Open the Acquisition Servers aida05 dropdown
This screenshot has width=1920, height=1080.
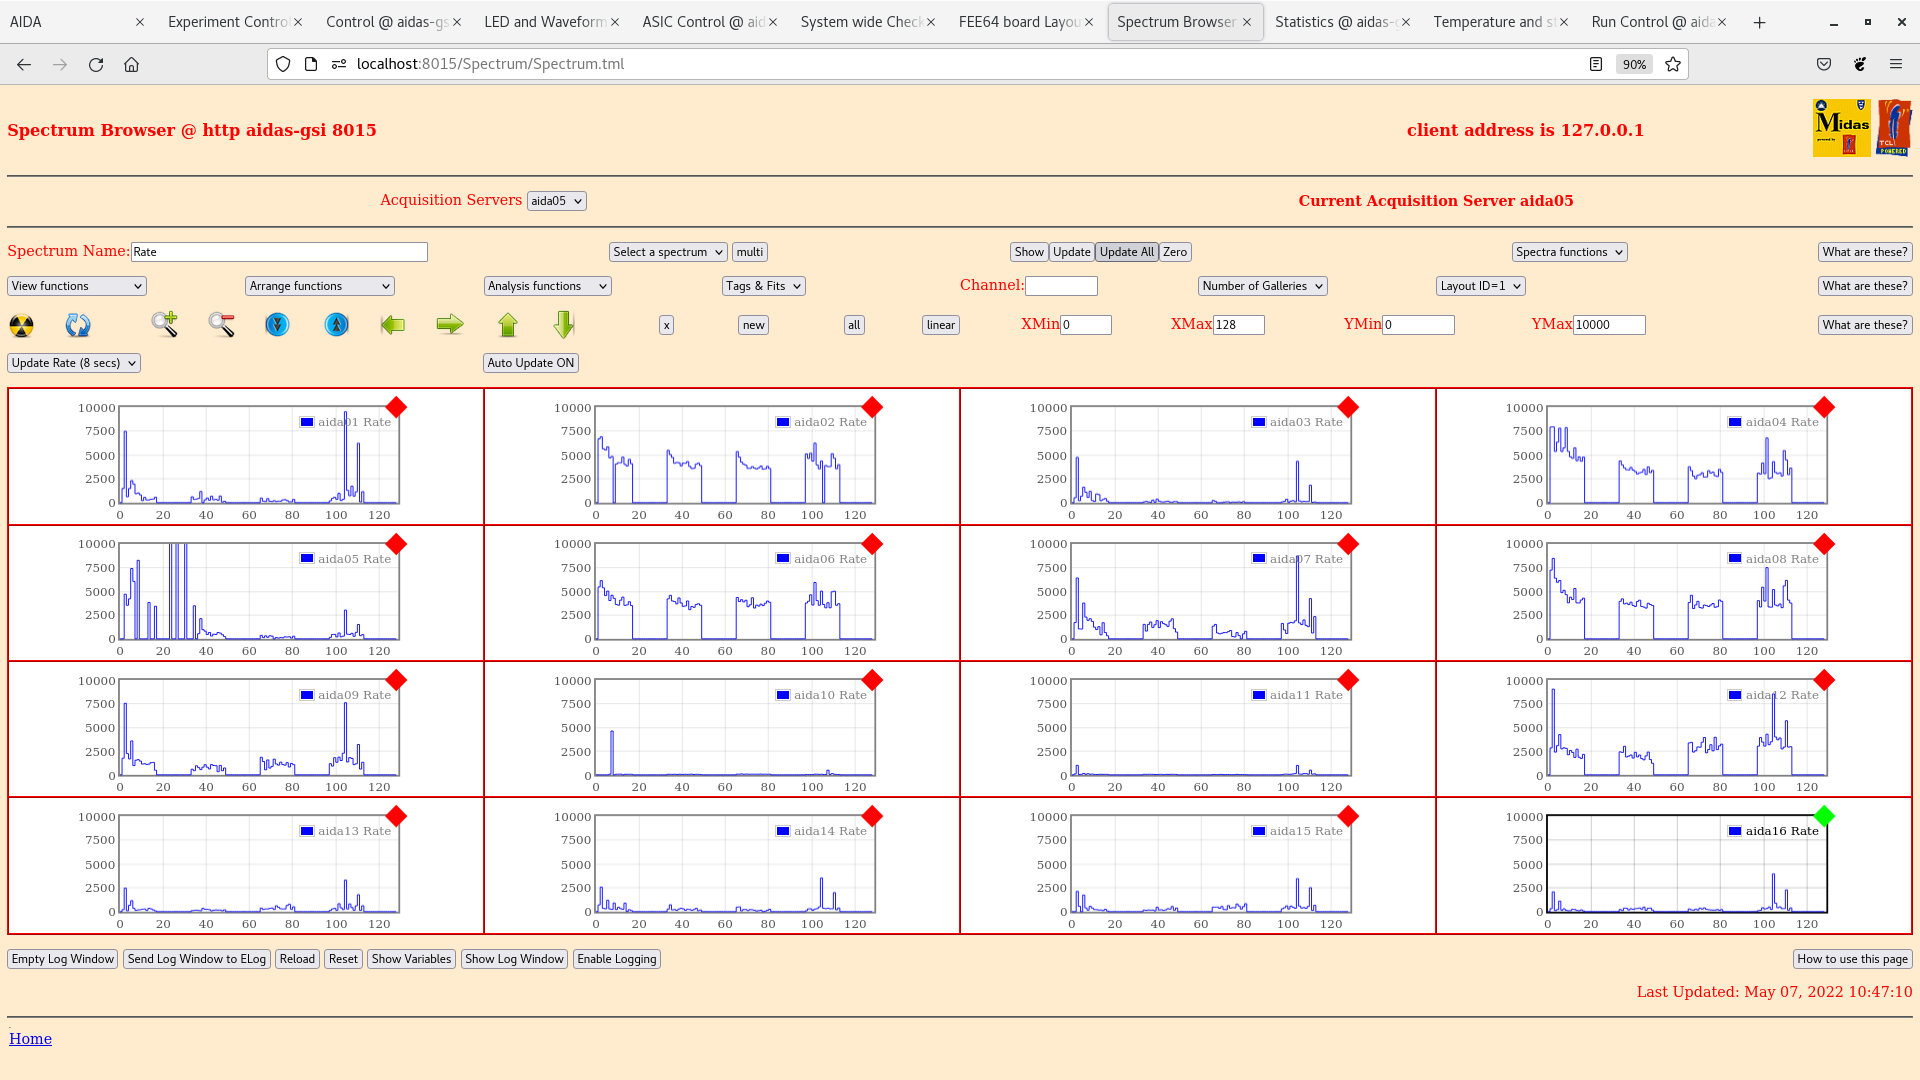click(556, 201)
